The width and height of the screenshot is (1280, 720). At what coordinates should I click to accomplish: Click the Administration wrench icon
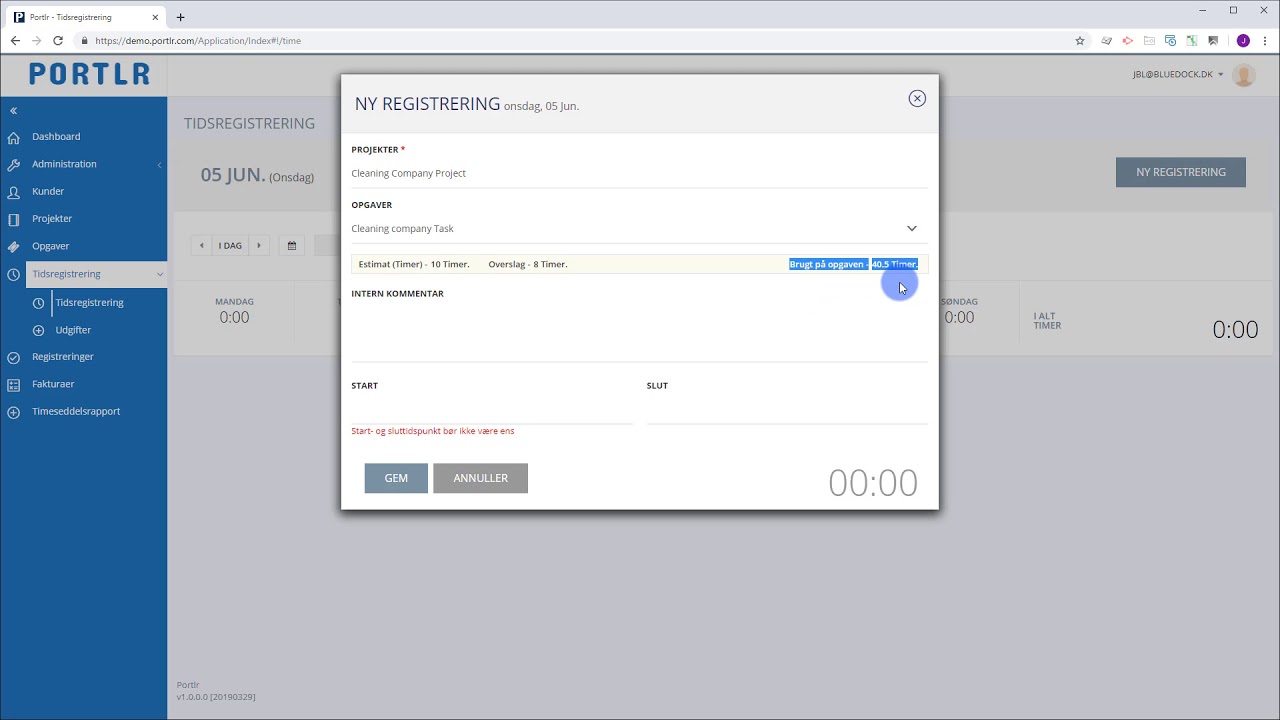(x=13, y=164)
